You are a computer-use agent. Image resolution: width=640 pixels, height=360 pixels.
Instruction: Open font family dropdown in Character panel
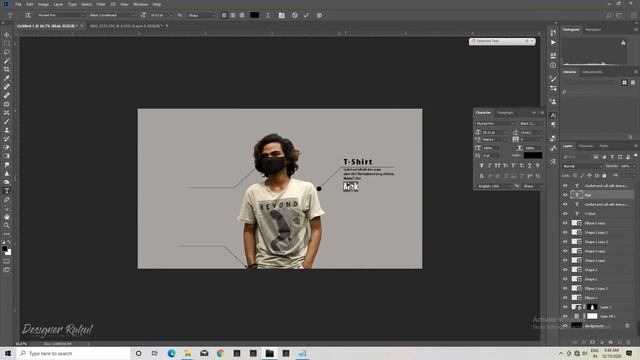click(x=495, y=123)
